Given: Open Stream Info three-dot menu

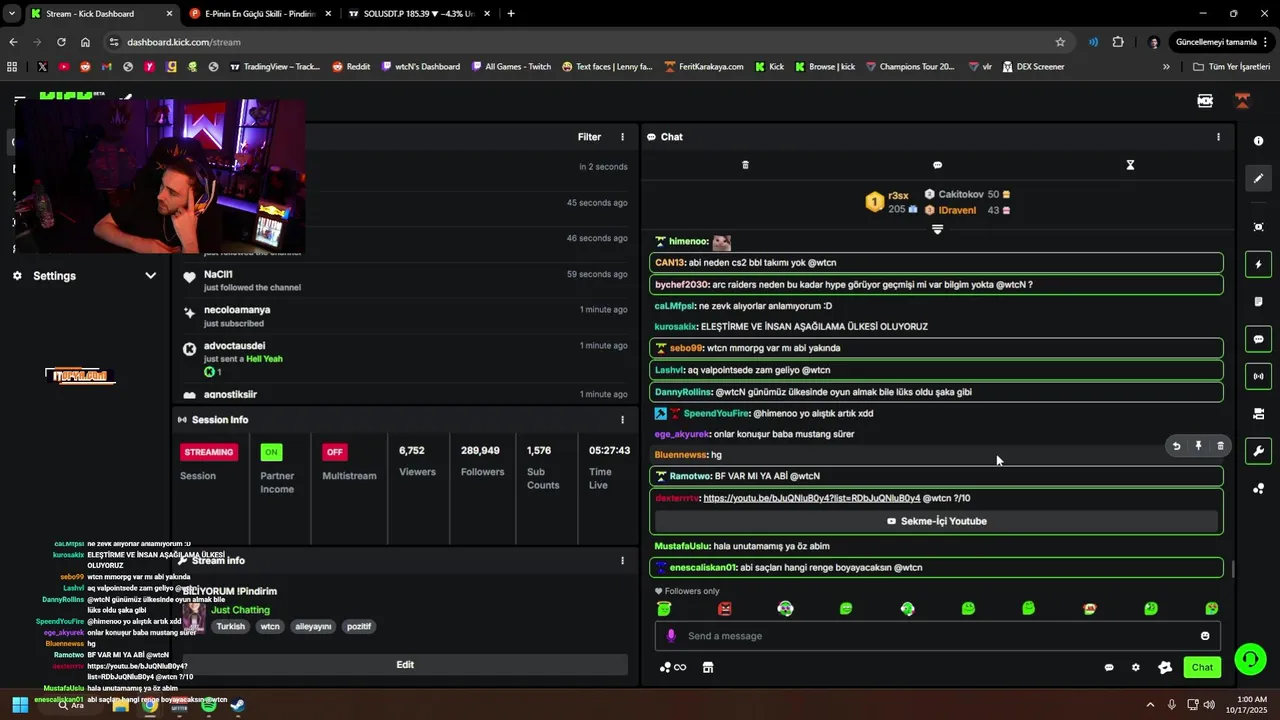Looking at the screenshot, I should pos(622,561).
